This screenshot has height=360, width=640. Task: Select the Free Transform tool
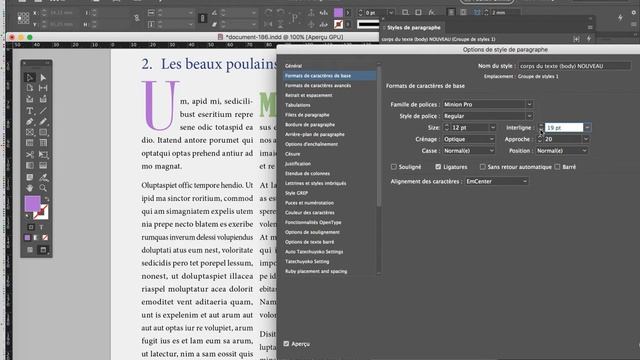(43, 155)
